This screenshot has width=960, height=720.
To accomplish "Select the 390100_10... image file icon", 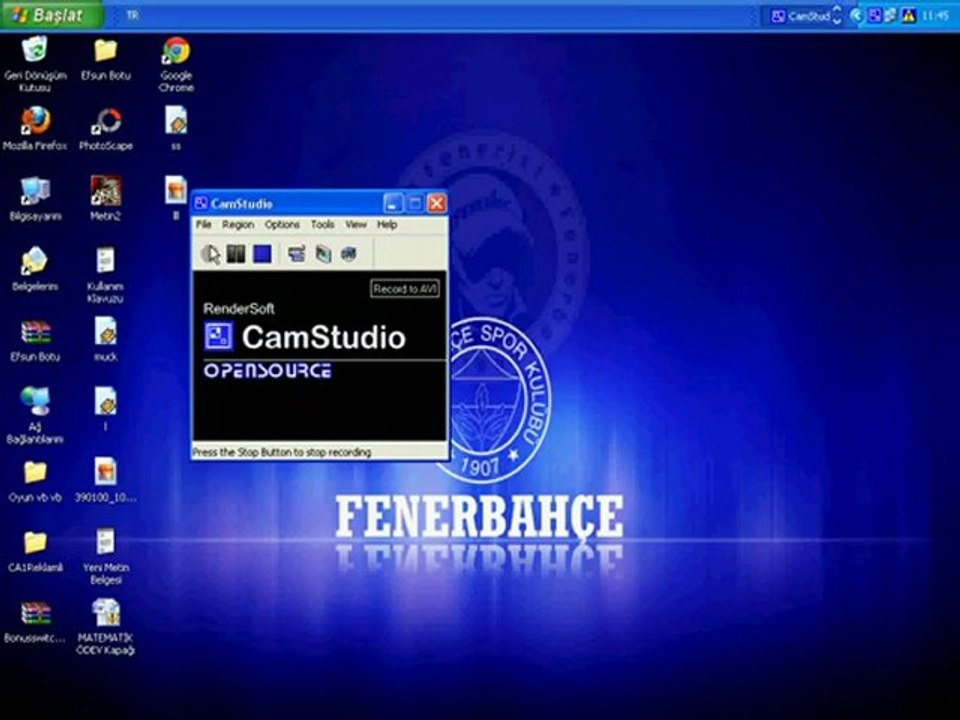I will (x=106, y=481).
